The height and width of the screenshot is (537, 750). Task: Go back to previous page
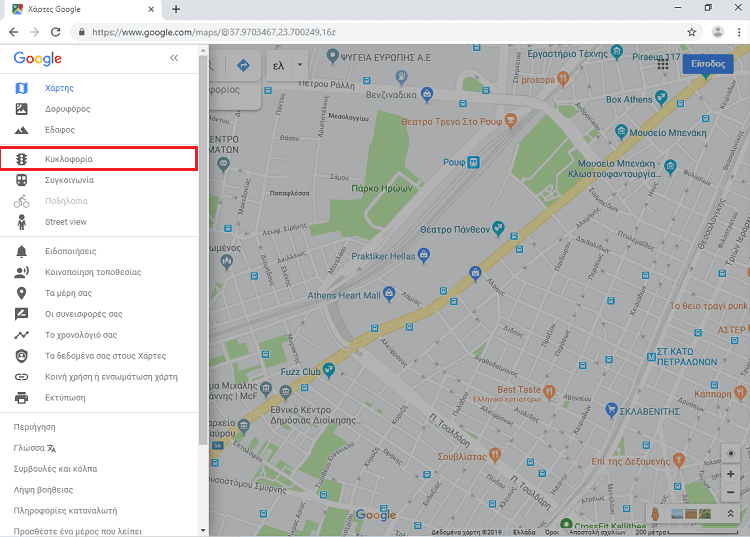pos(14,32)
